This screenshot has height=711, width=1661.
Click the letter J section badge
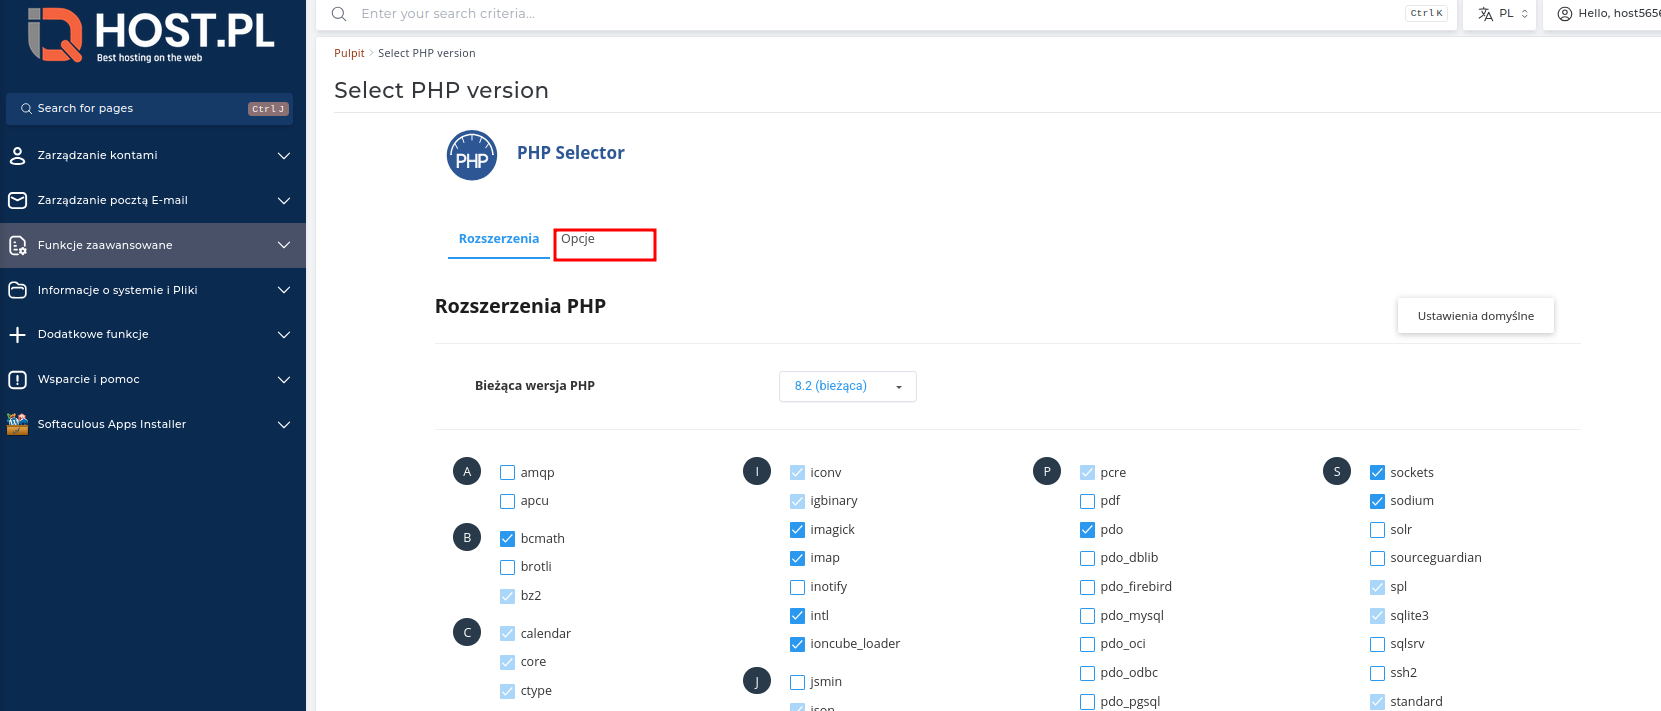tap(757, 681)
